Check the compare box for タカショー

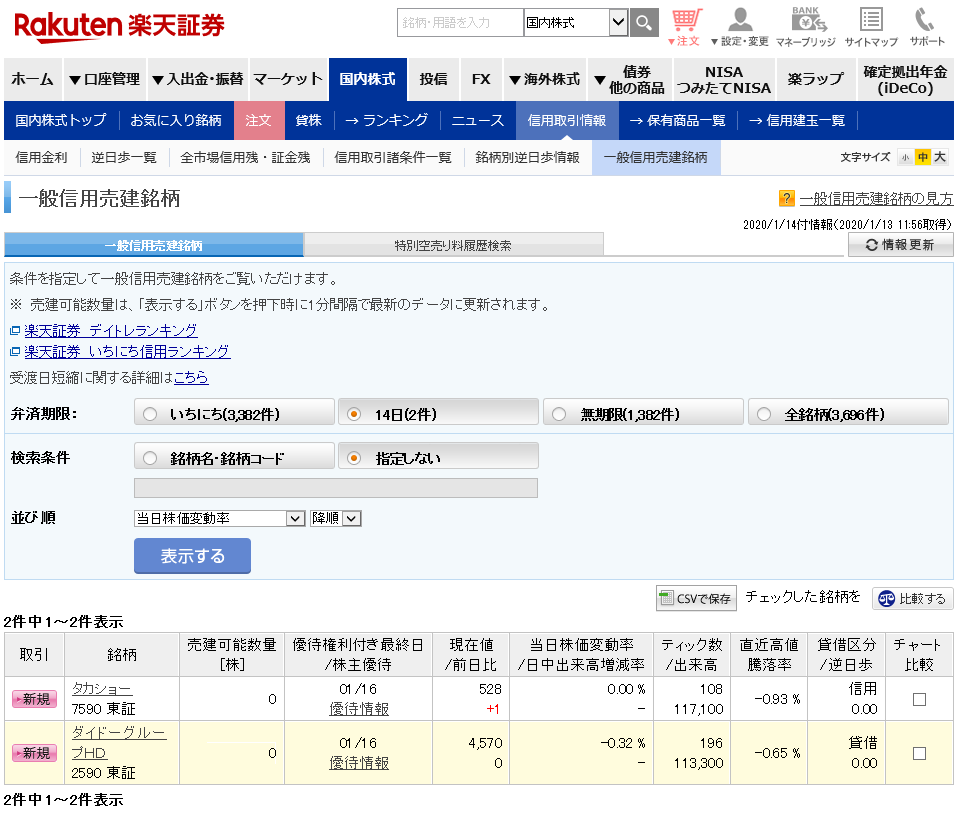919,699
